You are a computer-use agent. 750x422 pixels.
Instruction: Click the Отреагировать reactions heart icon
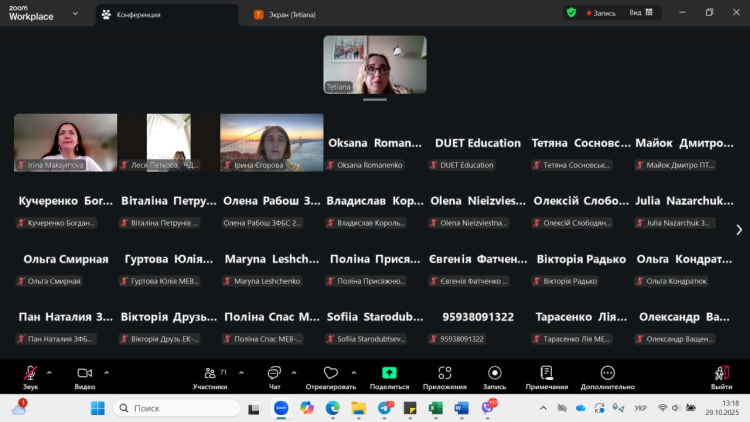point(331,373)
